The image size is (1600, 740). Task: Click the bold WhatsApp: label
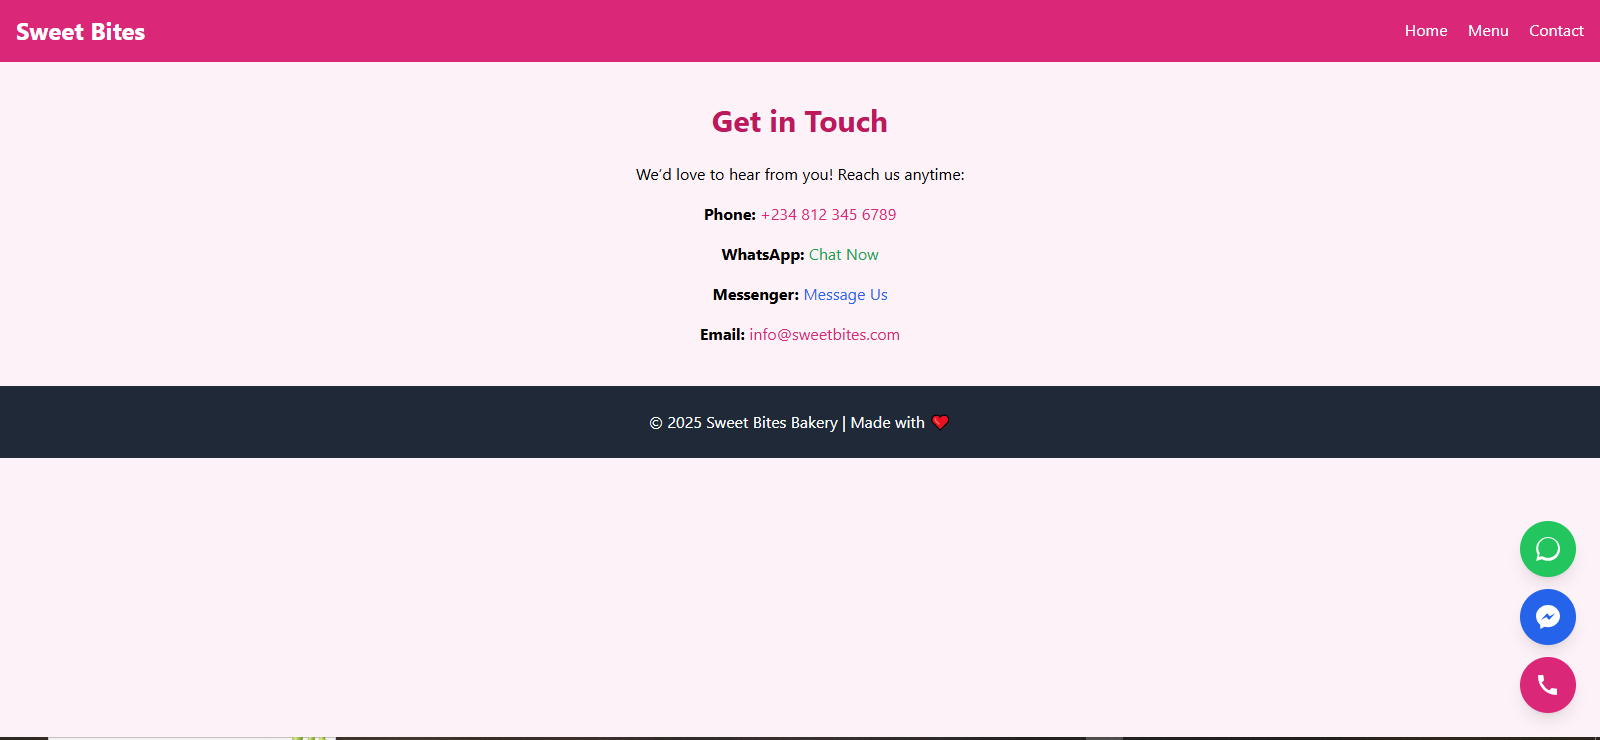pyautogui.click(x=762, y=255)
